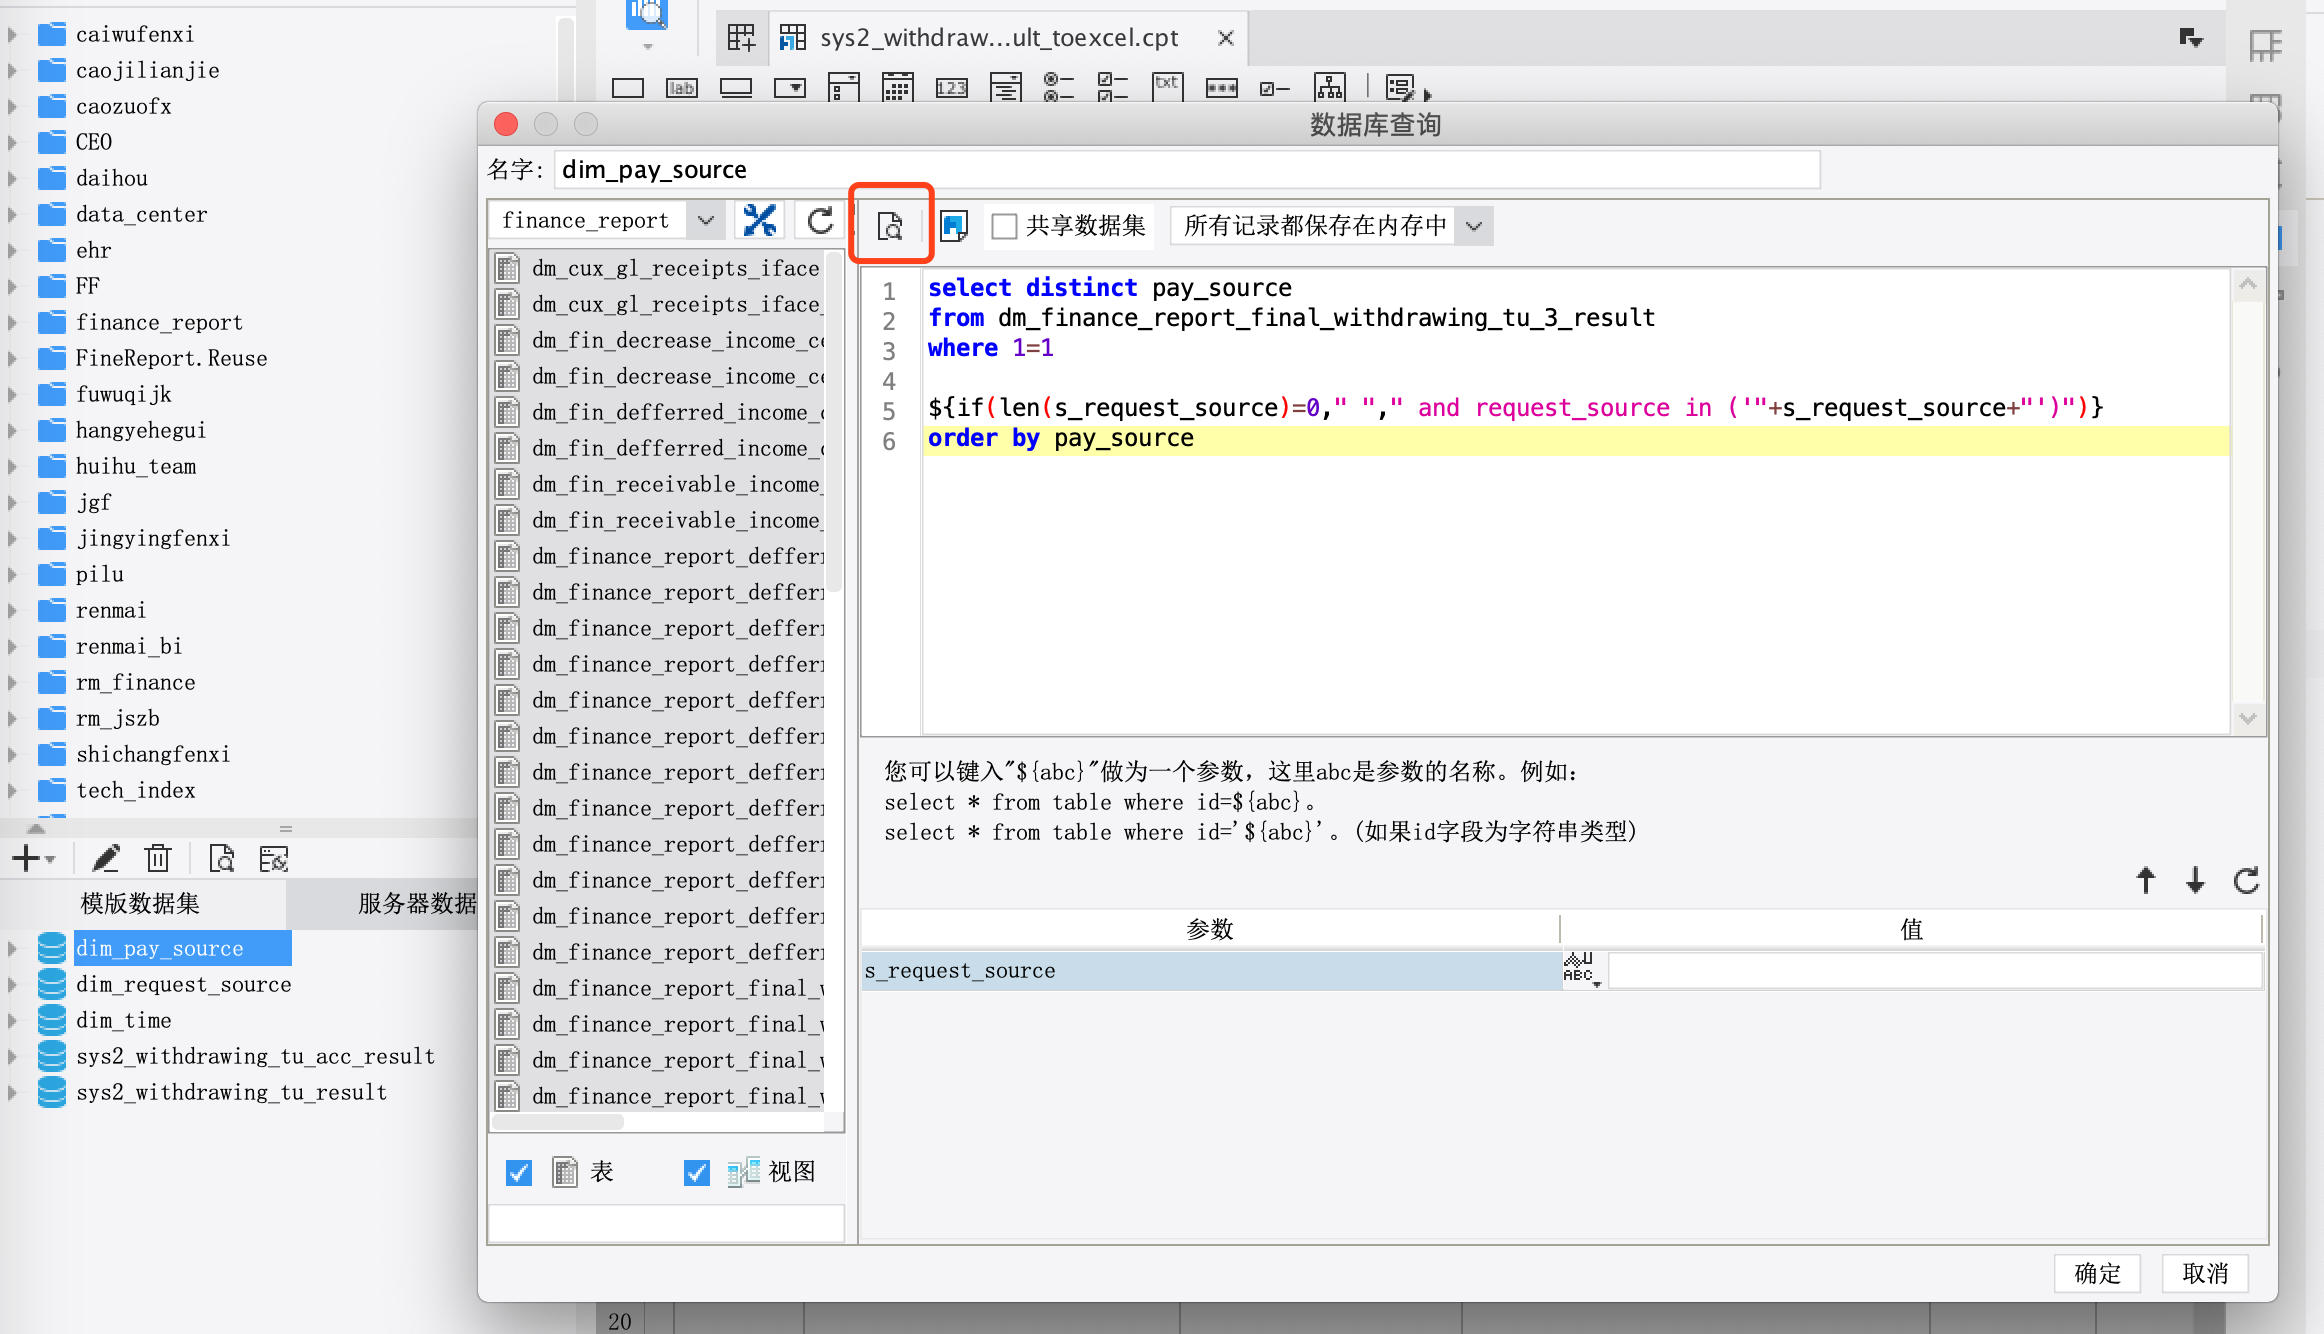This screenshot has height=1334, width=2324.
Task: Select the tree view widget icon
Action: (1330, 88)
